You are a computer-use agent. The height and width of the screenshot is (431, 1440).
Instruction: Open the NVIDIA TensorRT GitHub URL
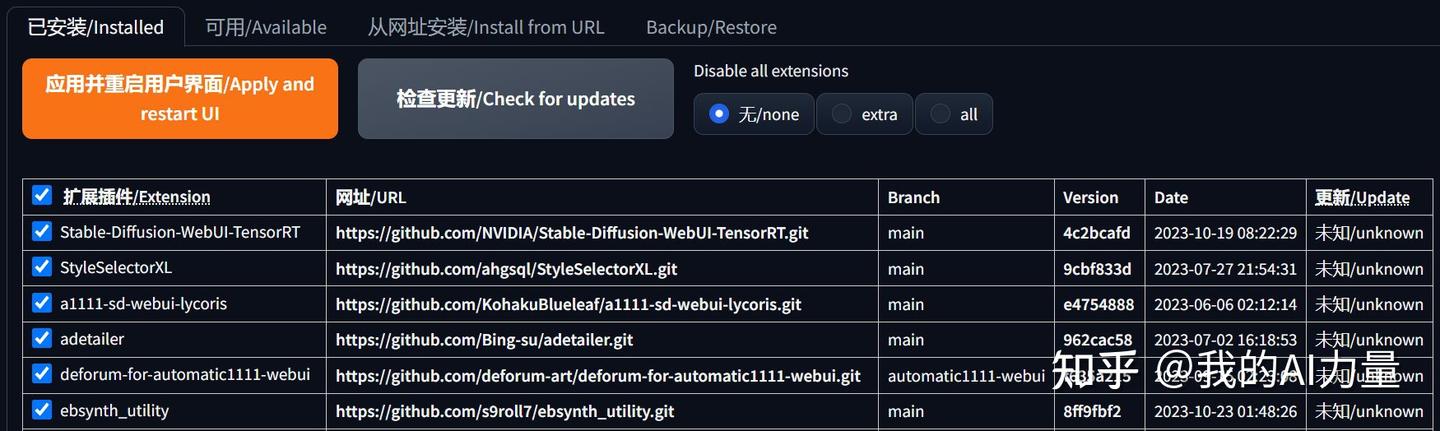[x=572, y=233]
